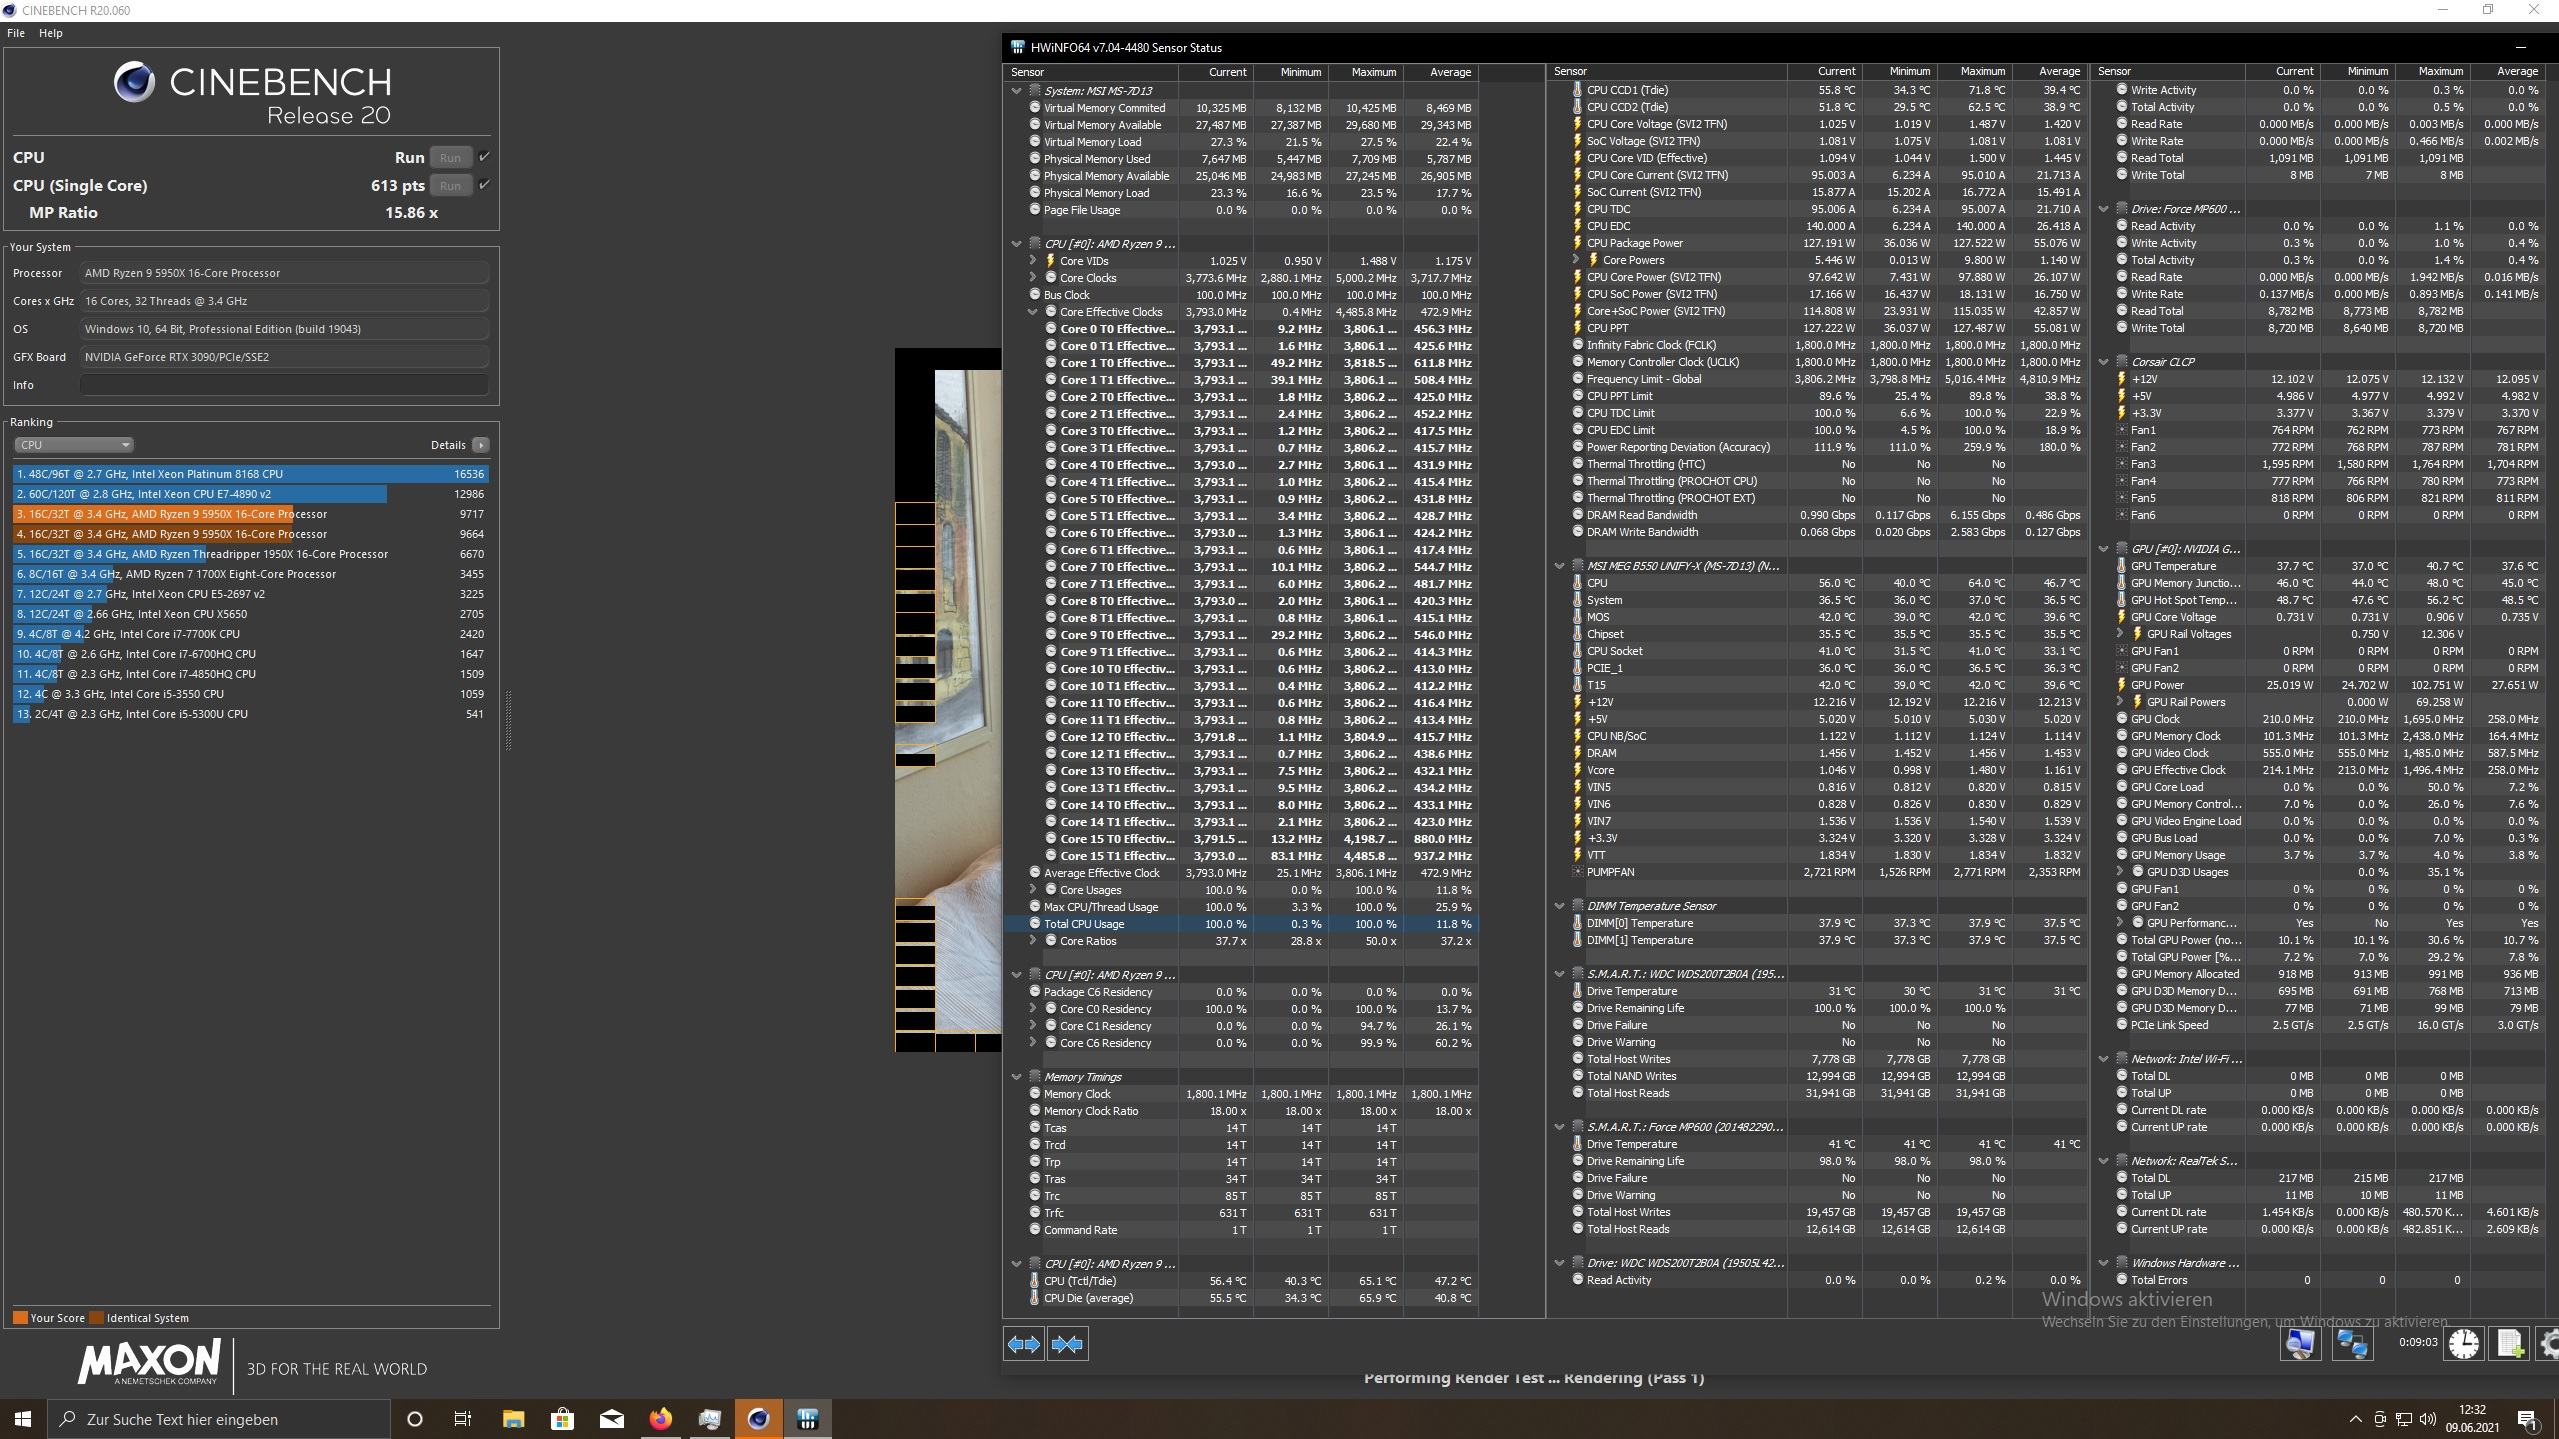Click the collapse columns arrows icon in HWiNFO
The height and width of the screenshot is (1439, 2559).
point(1067,1344)
